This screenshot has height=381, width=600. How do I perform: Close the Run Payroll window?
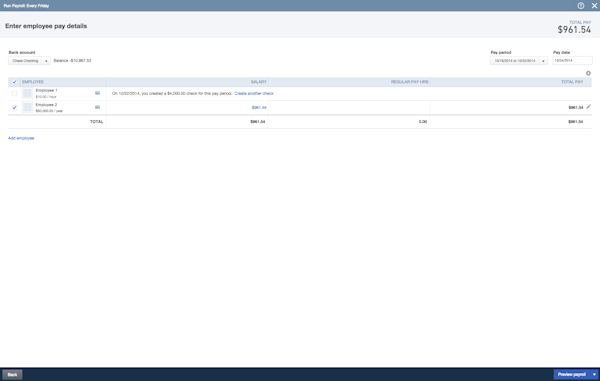click(x=594, y=6)
